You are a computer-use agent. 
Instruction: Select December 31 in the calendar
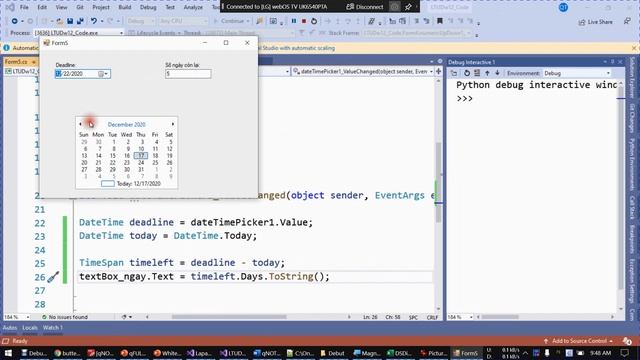pyautogui.click(x=141, y=169)
